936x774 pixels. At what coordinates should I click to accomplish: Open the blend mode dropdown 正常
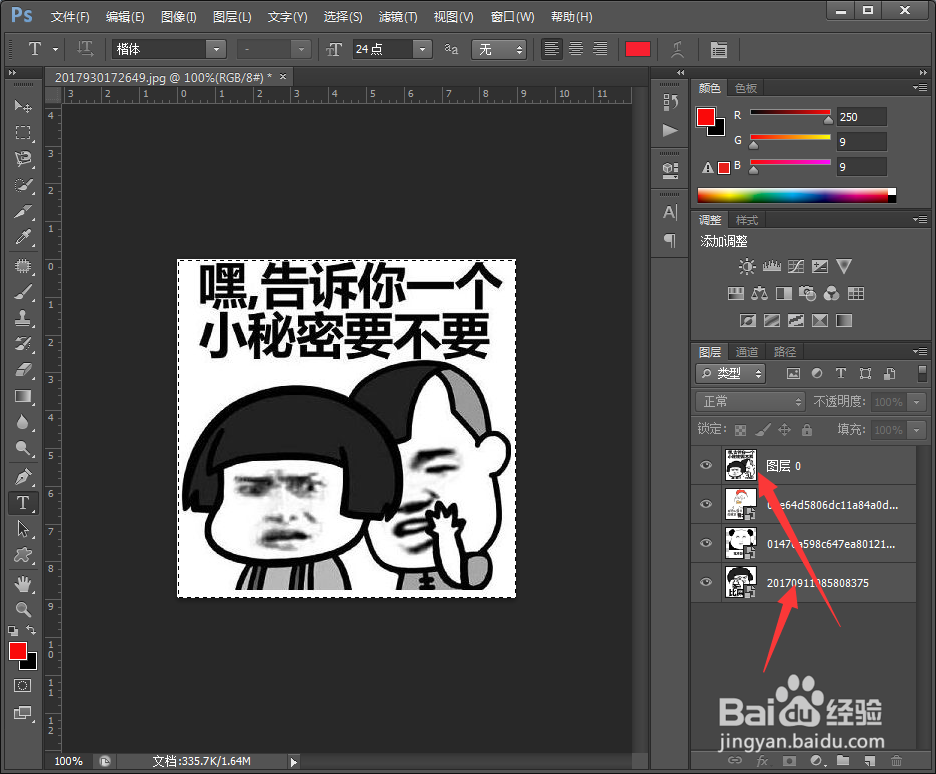pyautogui.click(x=750, y=402)
